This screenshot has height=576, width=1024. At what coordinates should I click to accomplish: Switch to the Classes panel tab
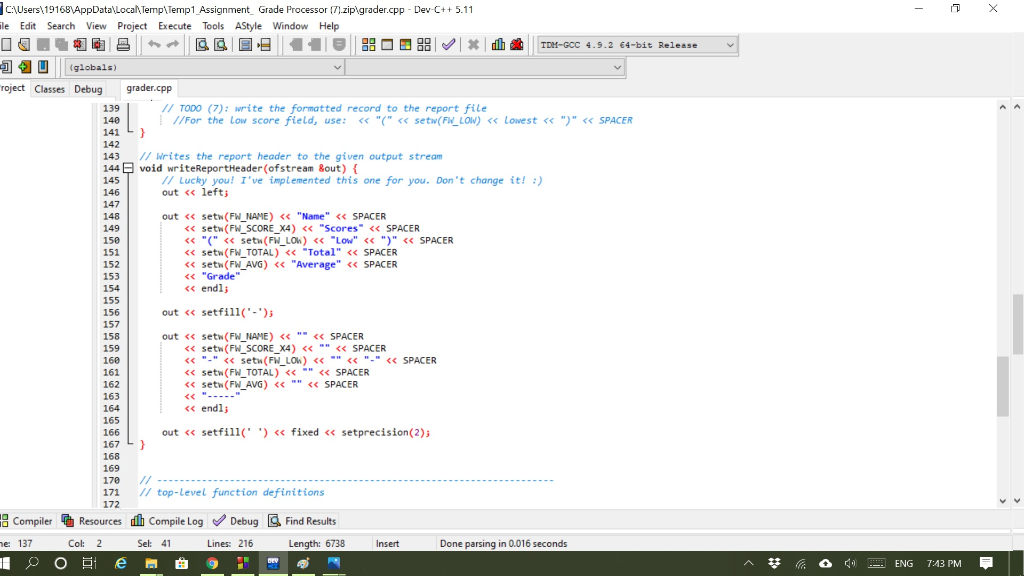point(49,88)
